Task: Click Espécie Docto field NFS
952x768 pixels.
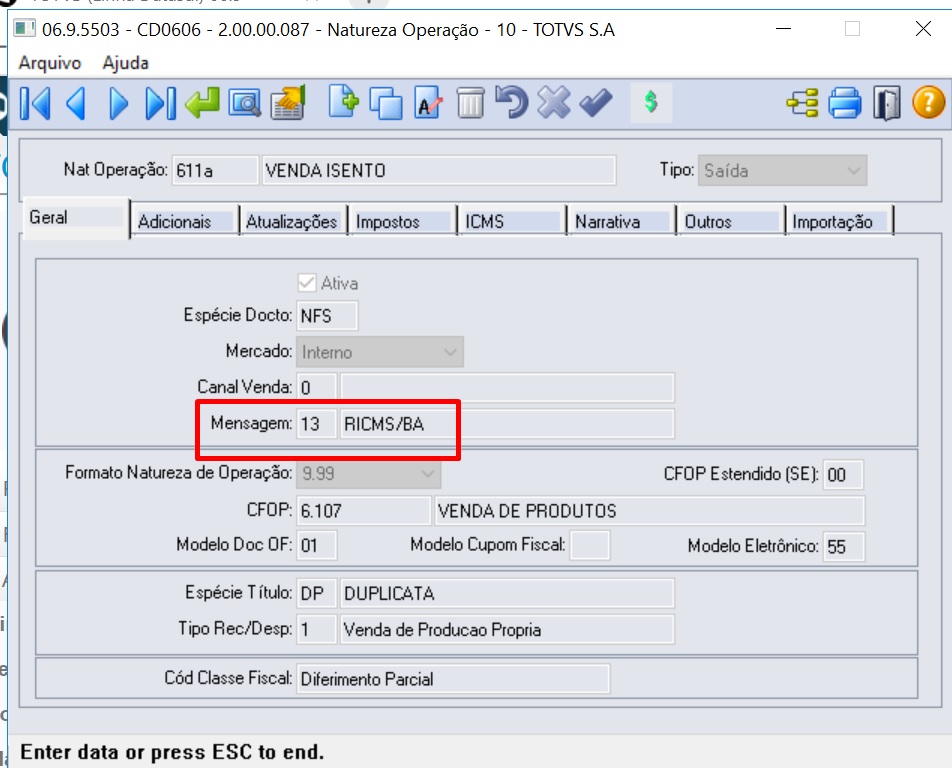Action: pyautogui.click(x=327, y=316)
